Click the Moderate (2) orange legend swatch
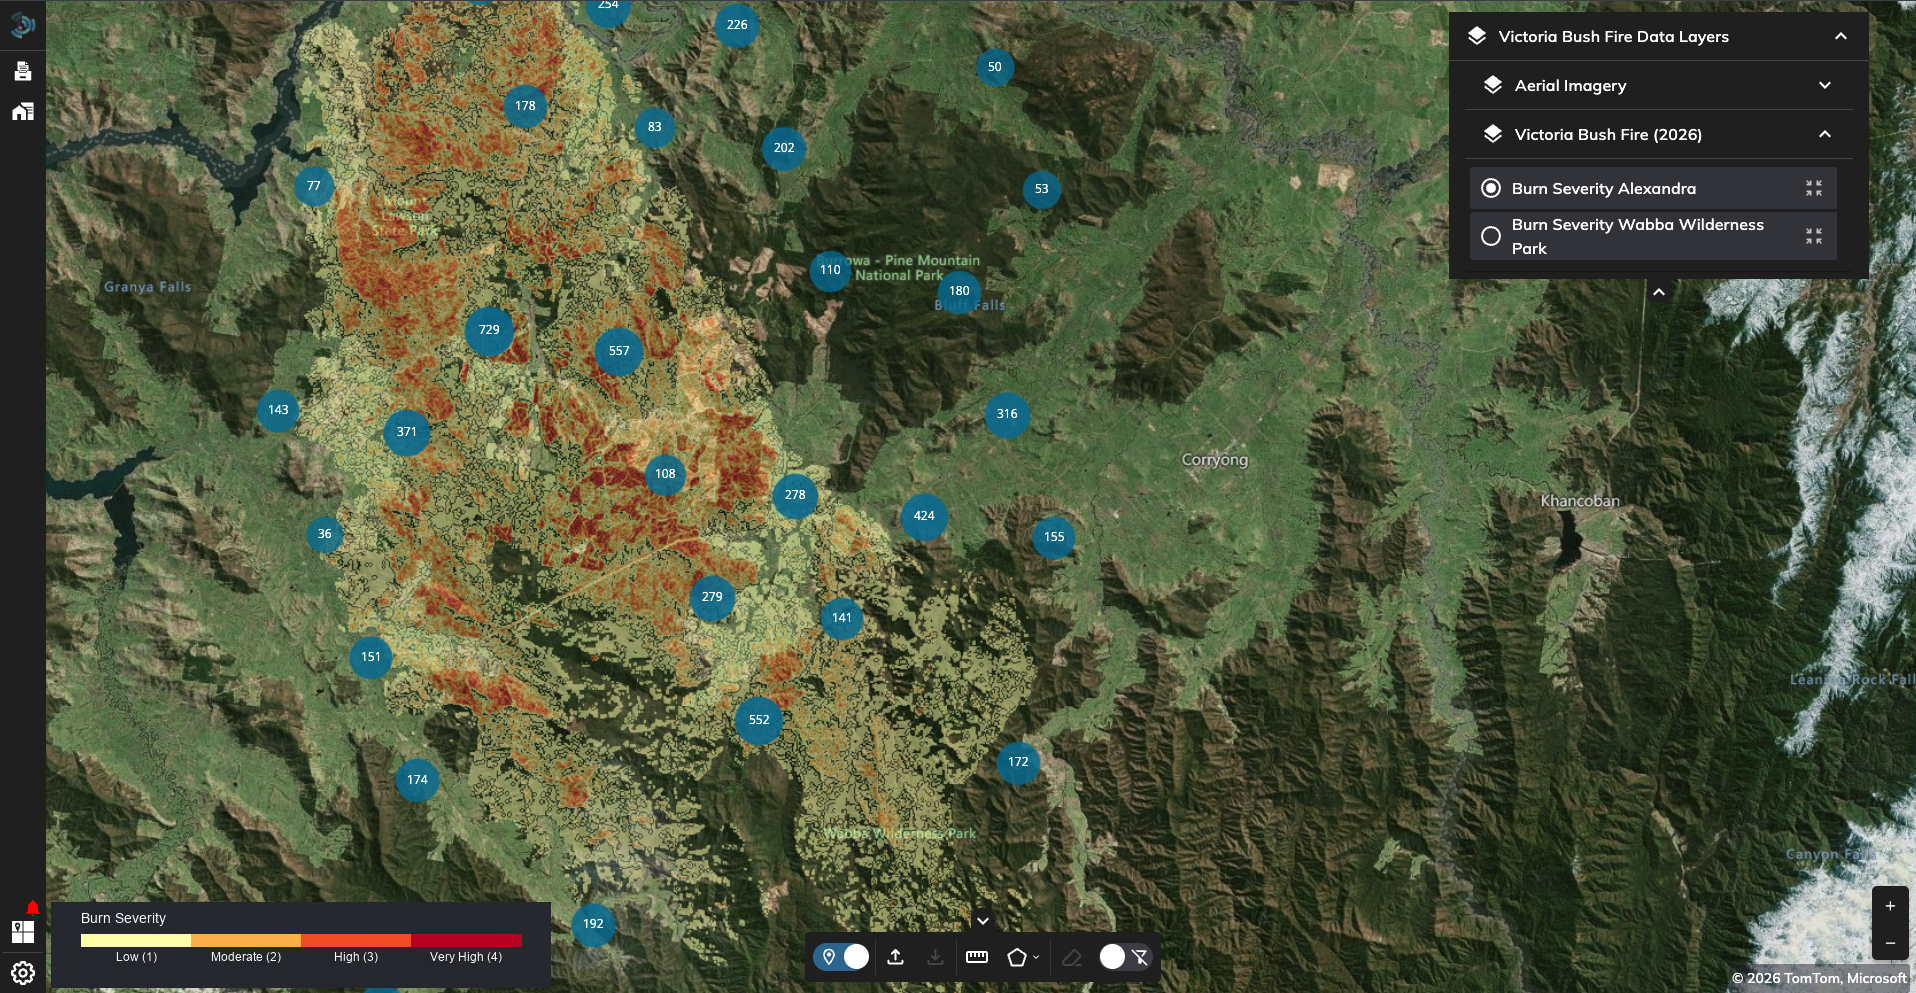The height and width of the screenshot is (993, 1916). (x=246, y=941)
